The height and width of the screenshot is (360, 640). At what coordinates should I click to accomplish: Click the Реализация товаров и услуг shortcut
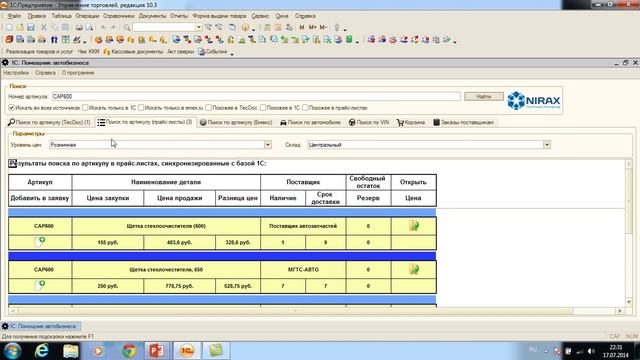pos(40,52)
